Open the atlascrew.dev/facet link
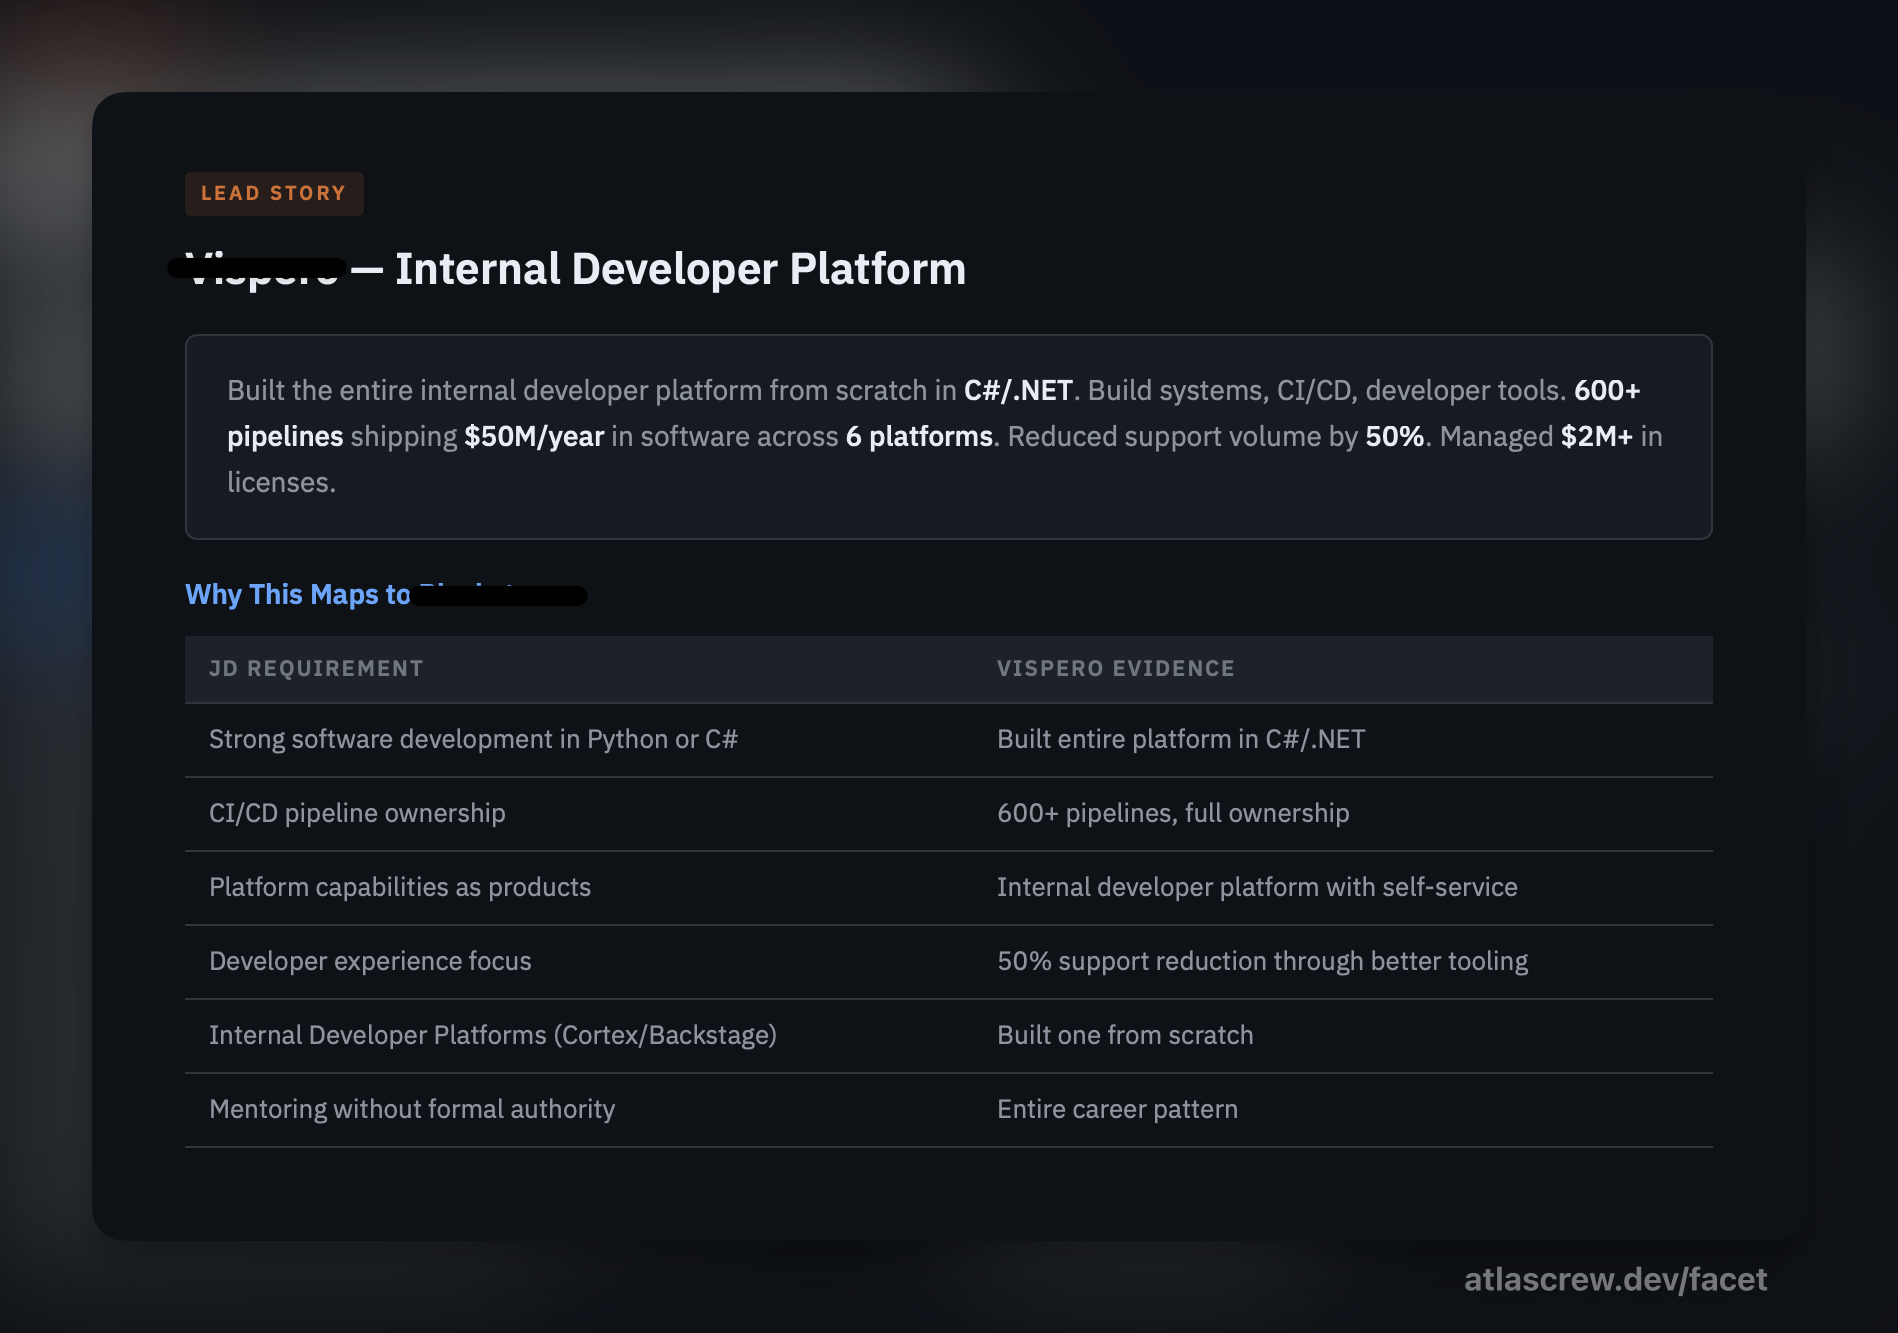The image size is (1898, 1333). pos(1614,1279)
